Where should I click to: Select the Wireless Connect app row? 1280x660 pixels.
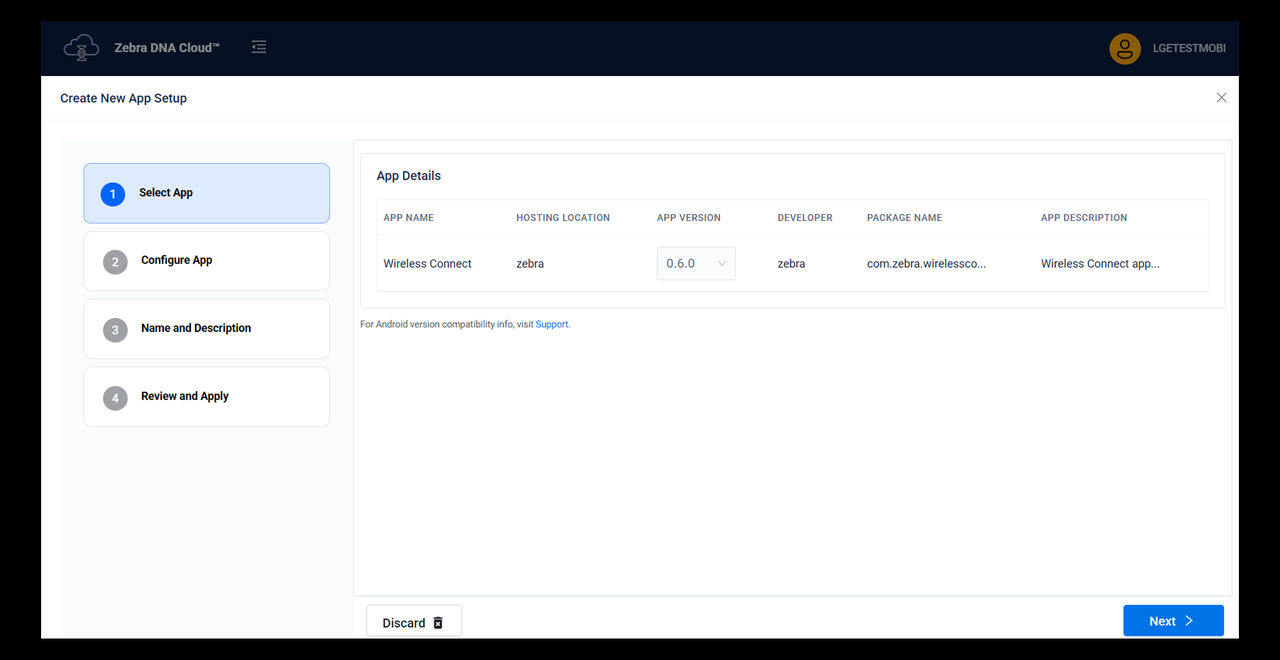click(427, 263)
